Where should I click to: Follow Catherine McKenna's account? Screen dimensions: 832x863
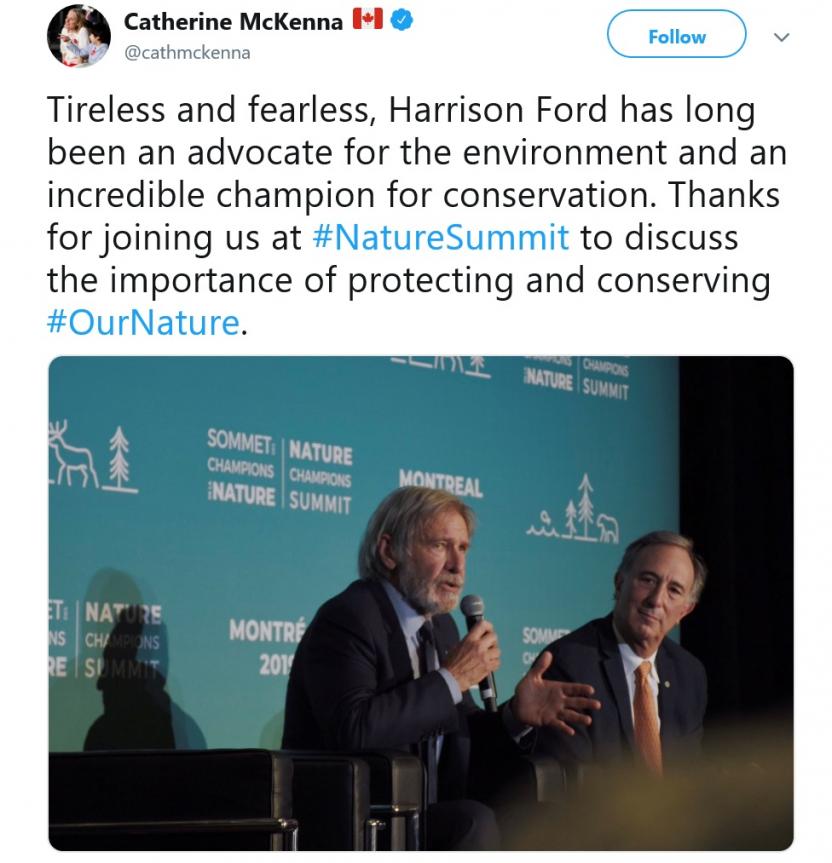pyautogui.click(x=676, y=37)
